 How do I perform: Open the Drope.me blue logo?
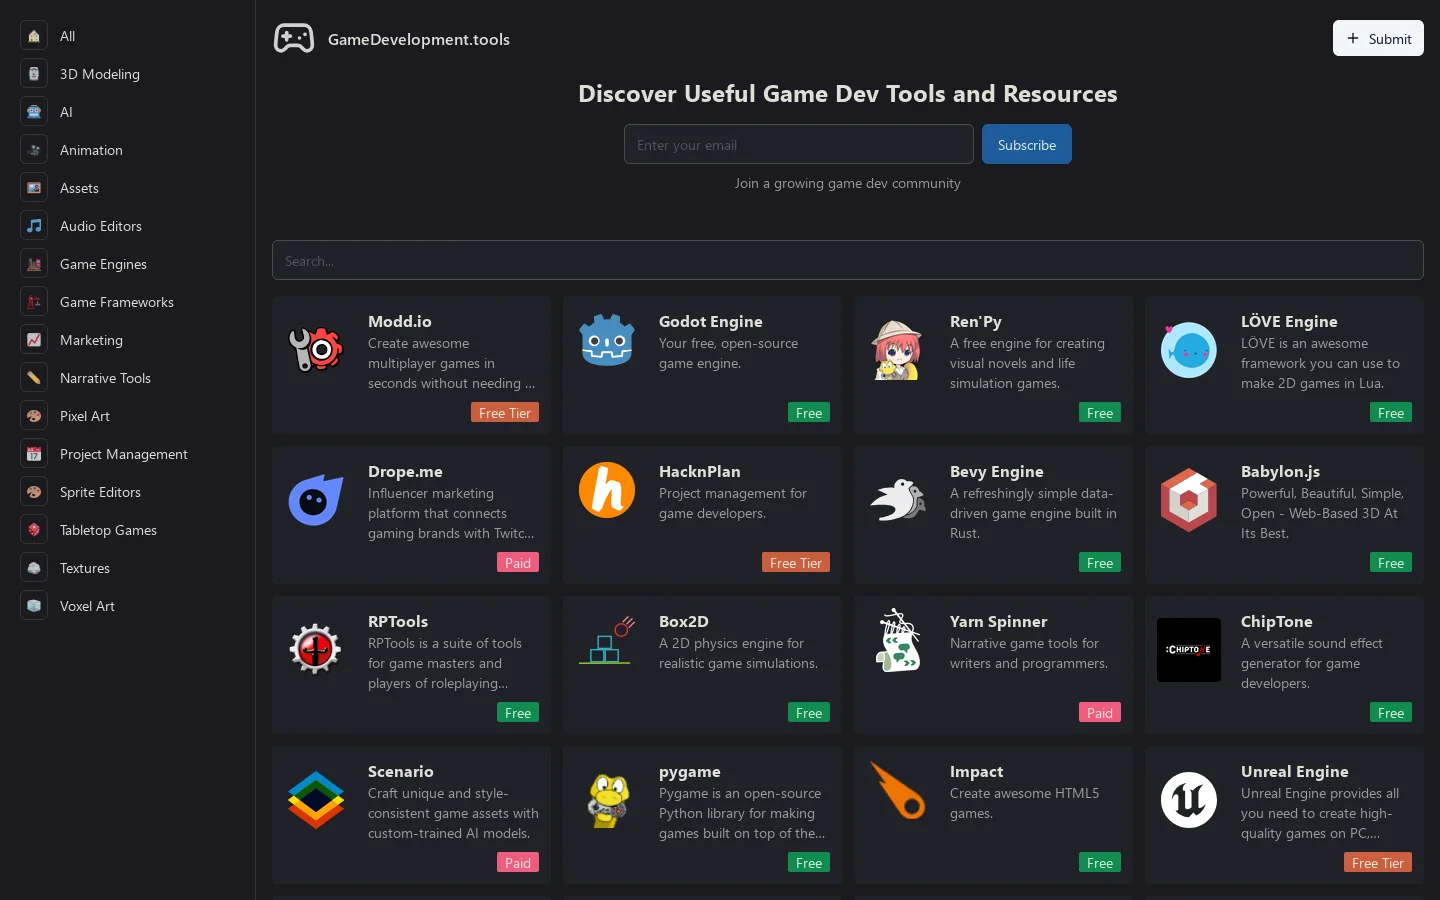click(x=316, y=500)
